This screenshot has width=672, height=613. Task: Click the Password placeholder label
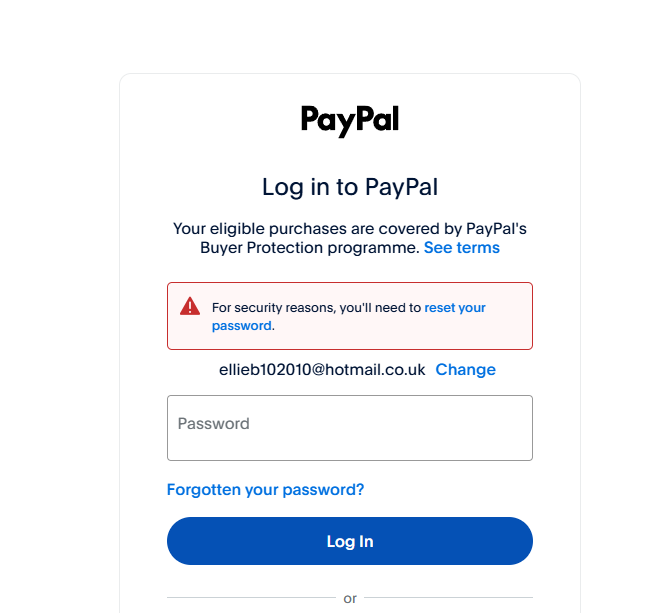tap(214, 424)
